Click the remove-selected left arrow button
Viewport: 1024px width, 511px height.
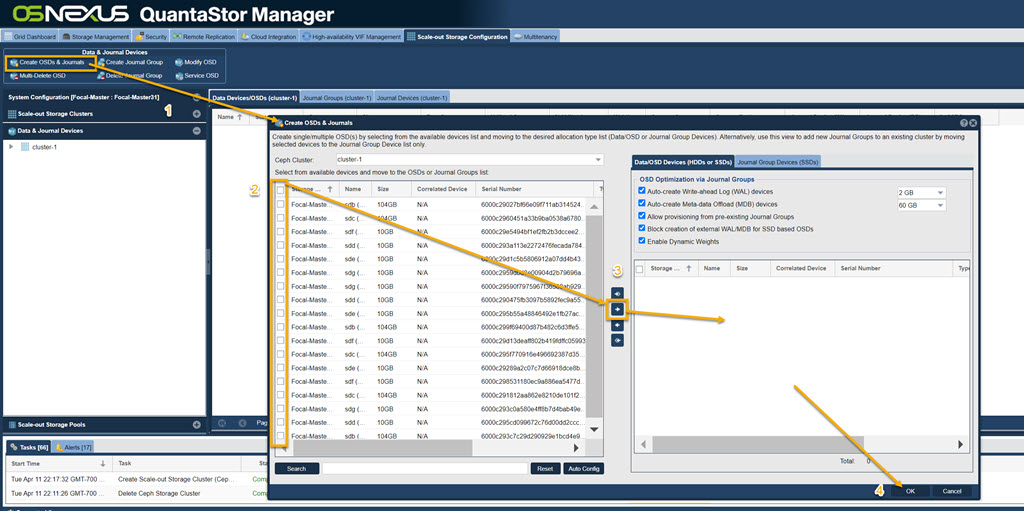click(617, 325)
